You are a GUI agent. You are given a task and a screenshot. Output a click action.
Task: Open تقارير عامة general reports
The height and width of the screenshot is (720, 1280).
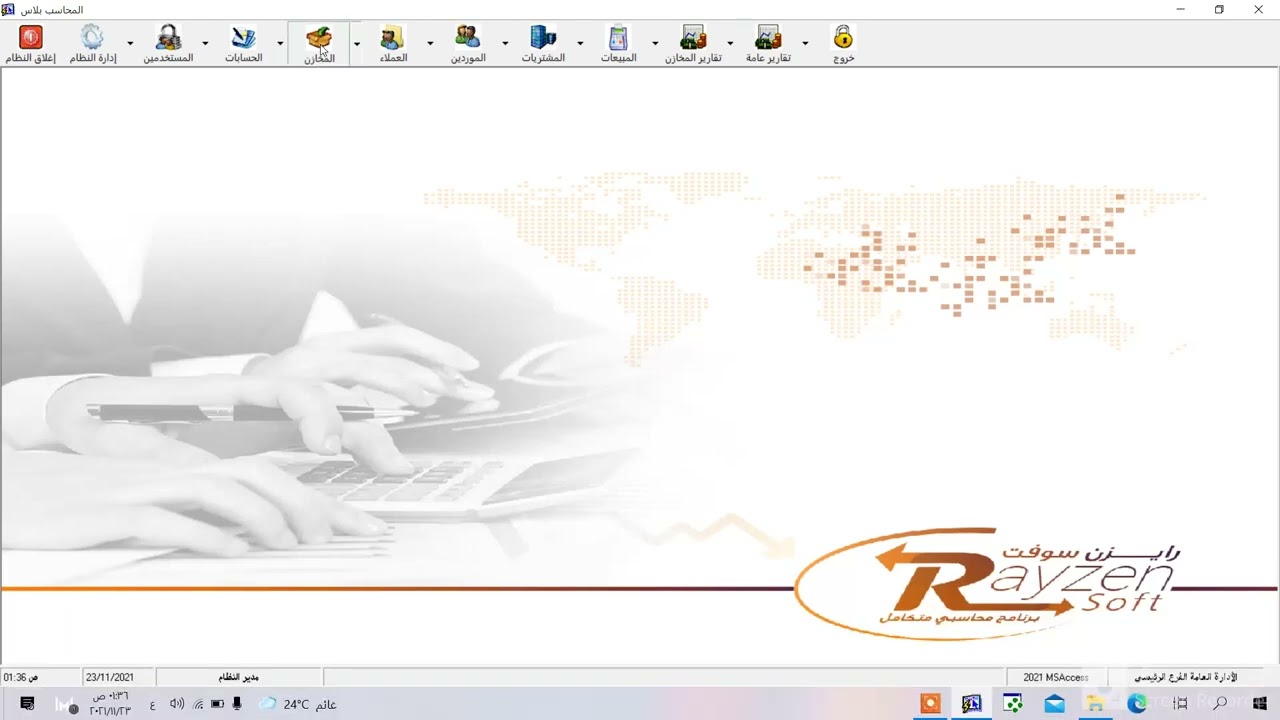click(768, 44)
